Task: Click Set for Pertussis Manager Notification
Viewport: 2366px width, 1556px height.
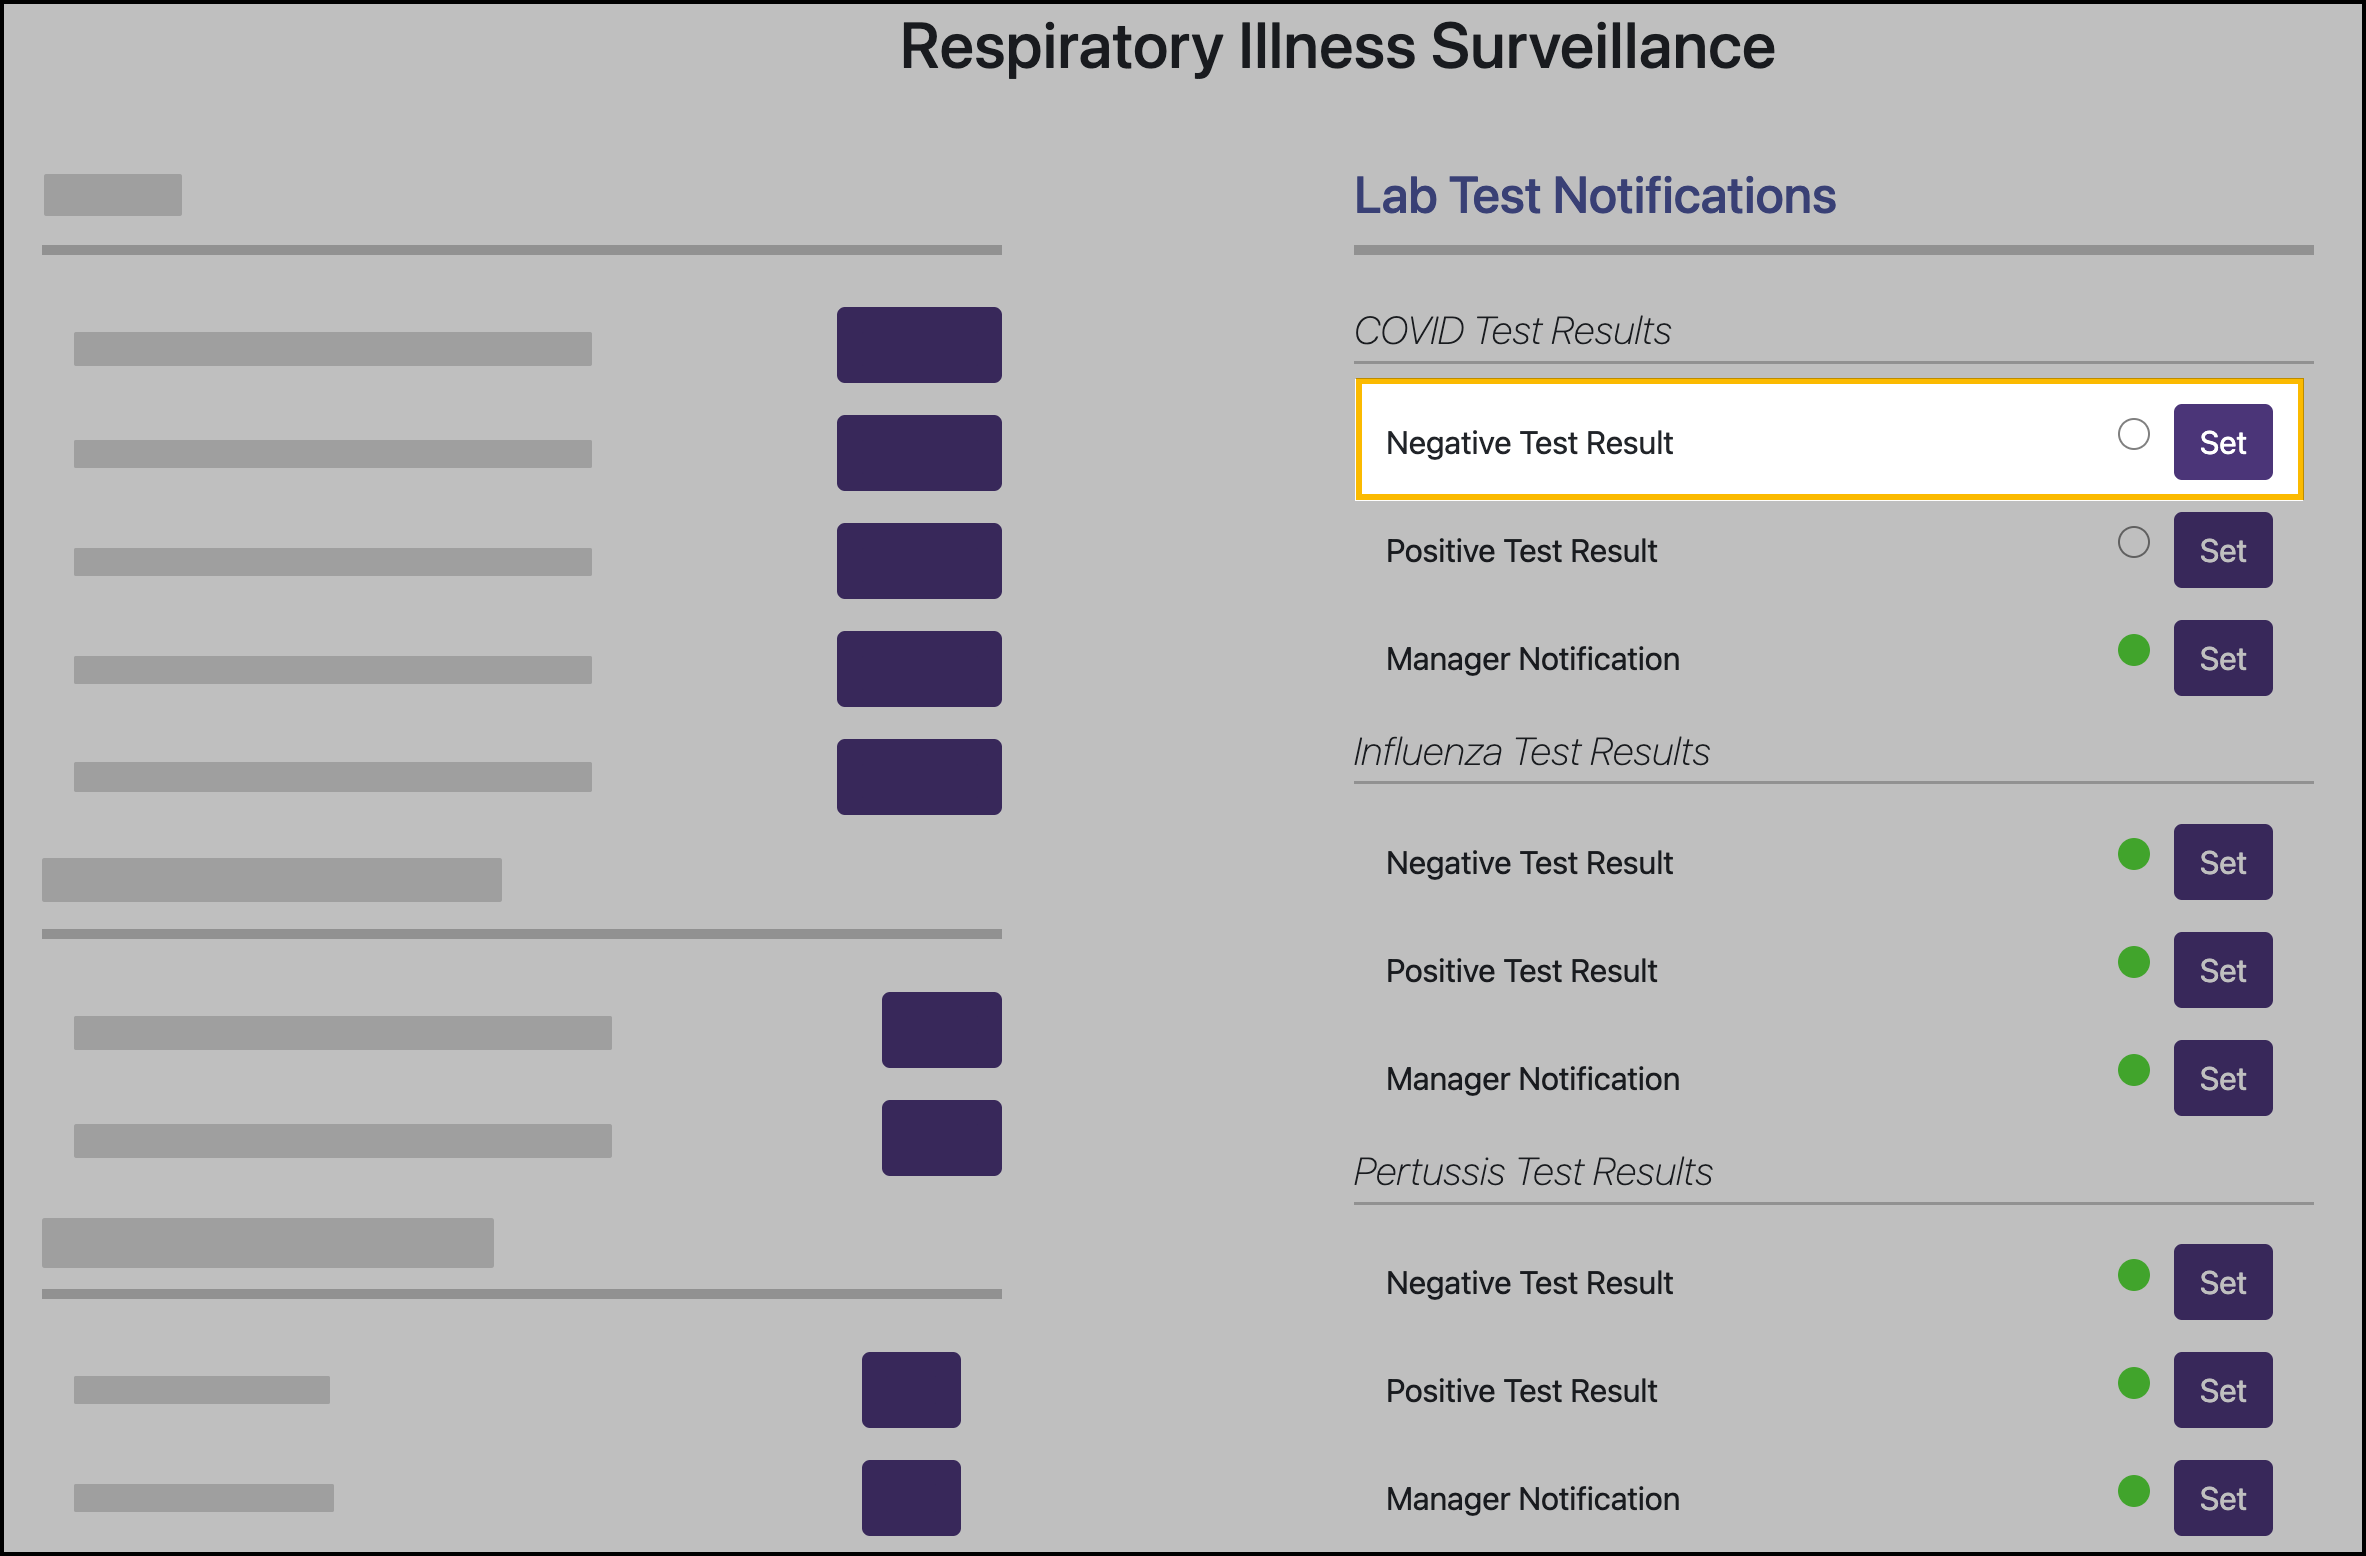Action: tap(2222, 1498)
